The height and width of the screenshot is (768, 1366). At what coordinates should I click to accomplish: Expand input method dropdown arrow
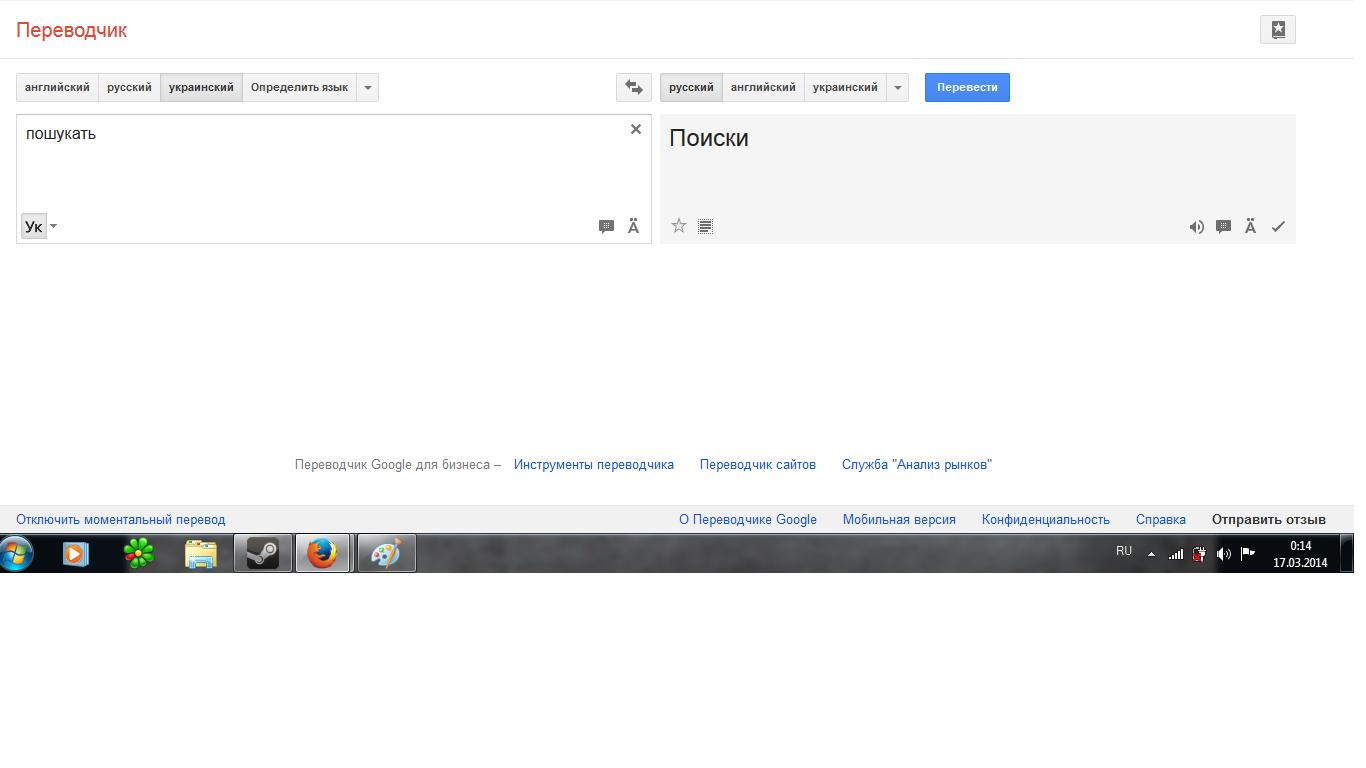click(54, 227)
